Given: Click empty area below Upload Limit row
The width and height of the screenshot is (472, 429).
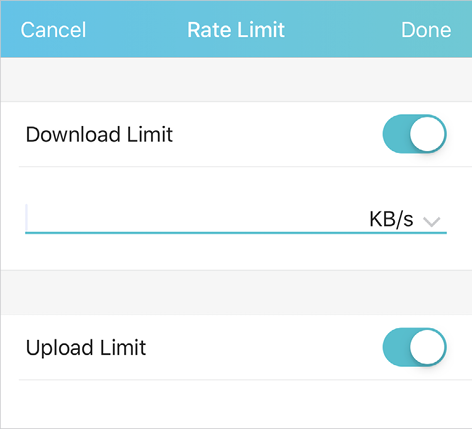Looking at the screenshot, I should tap(236, 403).
